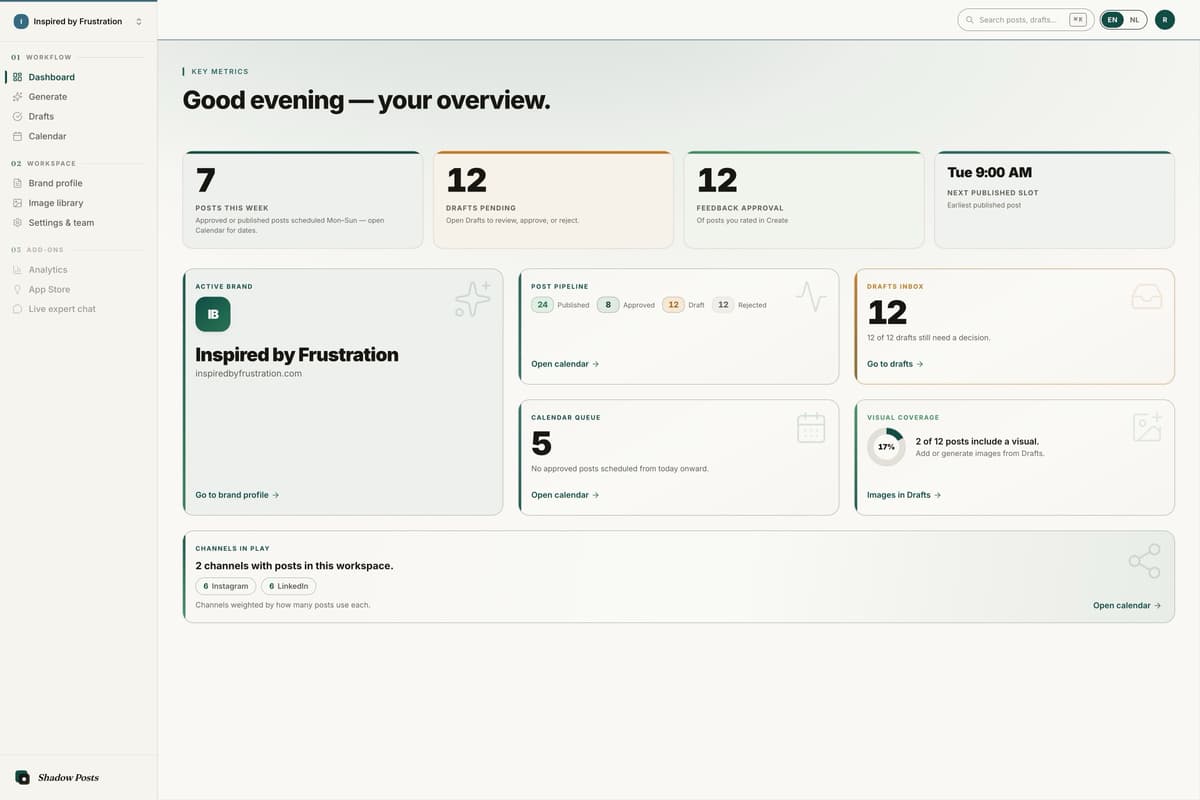Viewport: 1200px width, 800px height.
Task: Open the R user avatar menu
Action: click(x=1165, y=20)
